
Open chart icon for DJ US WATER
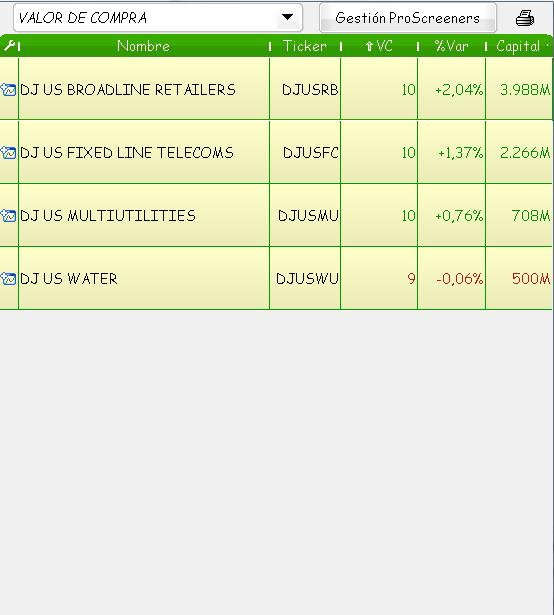[x=8, y=279]
